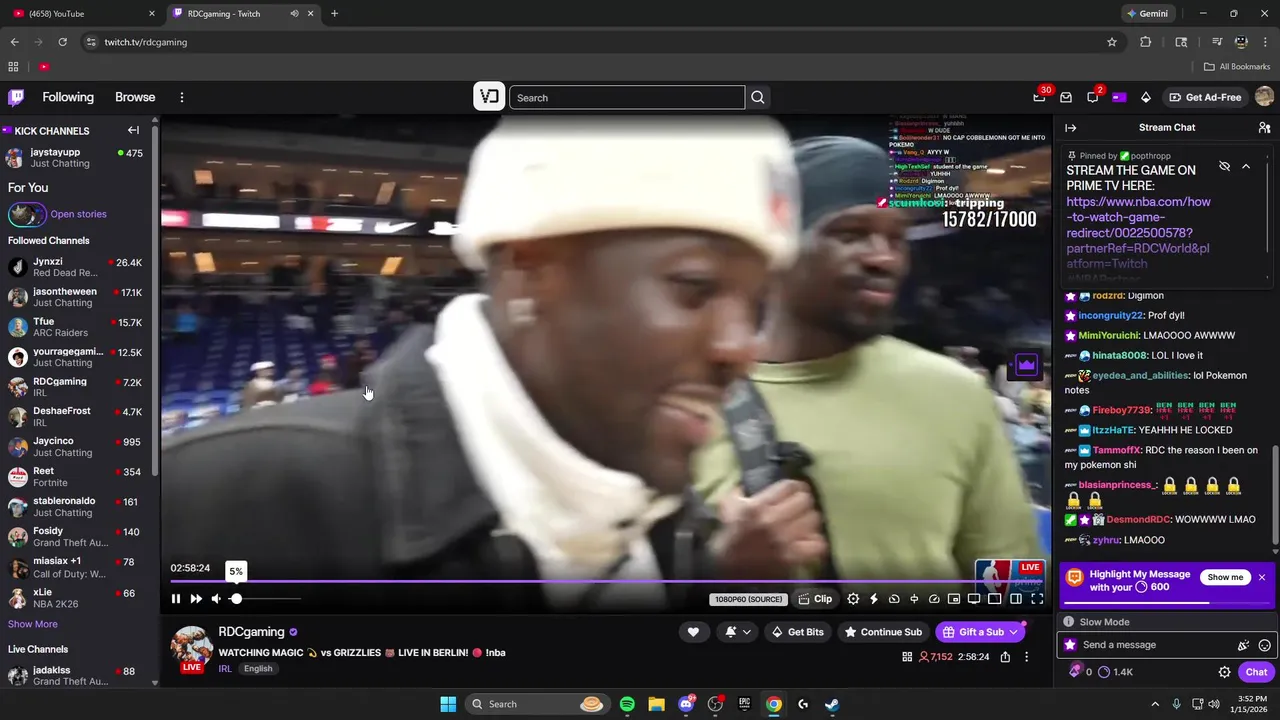Open Jynxzi channel in sidebar
The height and width of the screenshot is (720, 1280).
pos(78,267)
